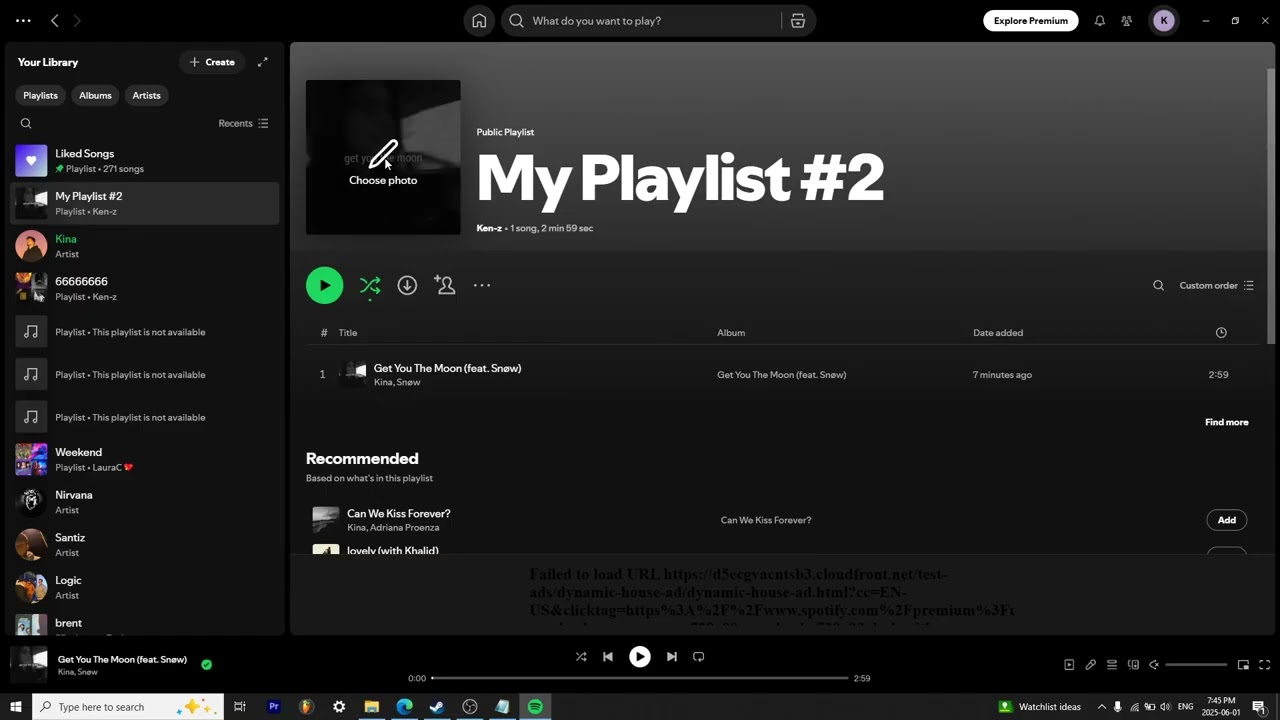Toggle Now Playing view
The image size is (1280, 720).
[1069, 665]
